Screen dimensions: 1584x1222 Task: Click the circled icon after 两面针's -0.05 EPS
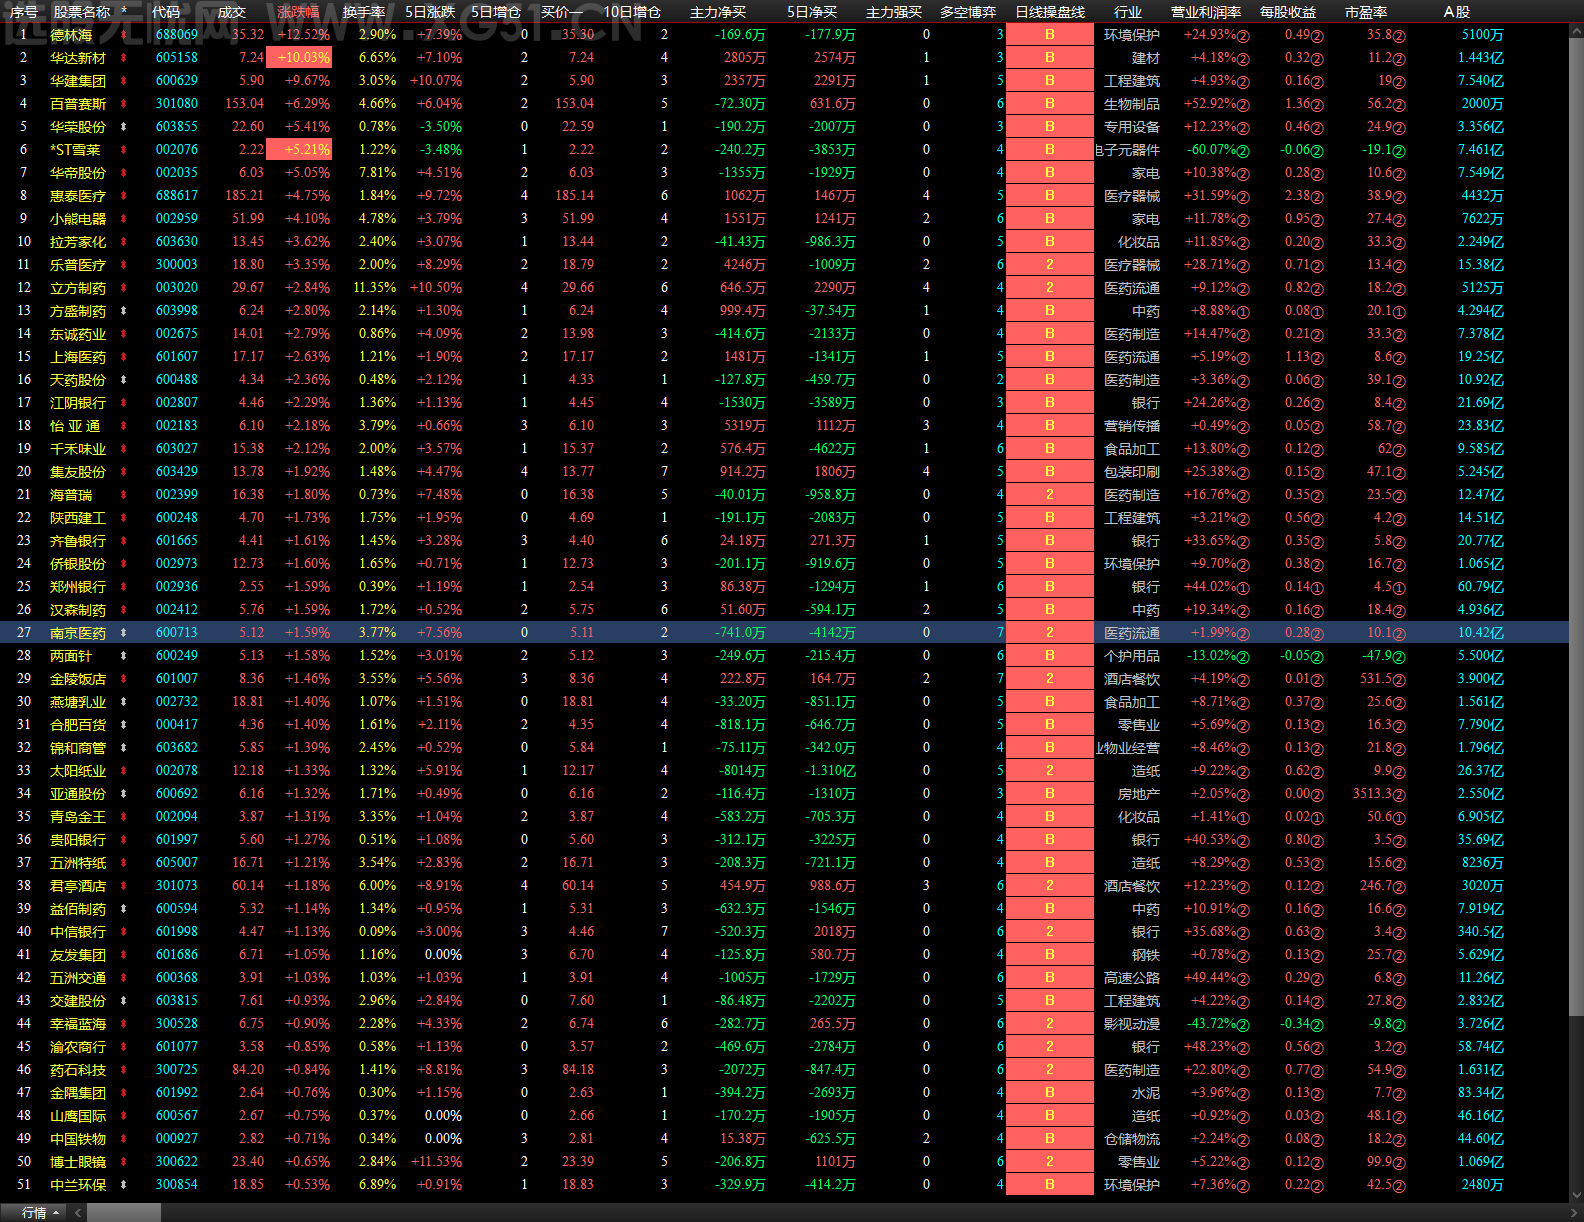[x=1317, y=656]
